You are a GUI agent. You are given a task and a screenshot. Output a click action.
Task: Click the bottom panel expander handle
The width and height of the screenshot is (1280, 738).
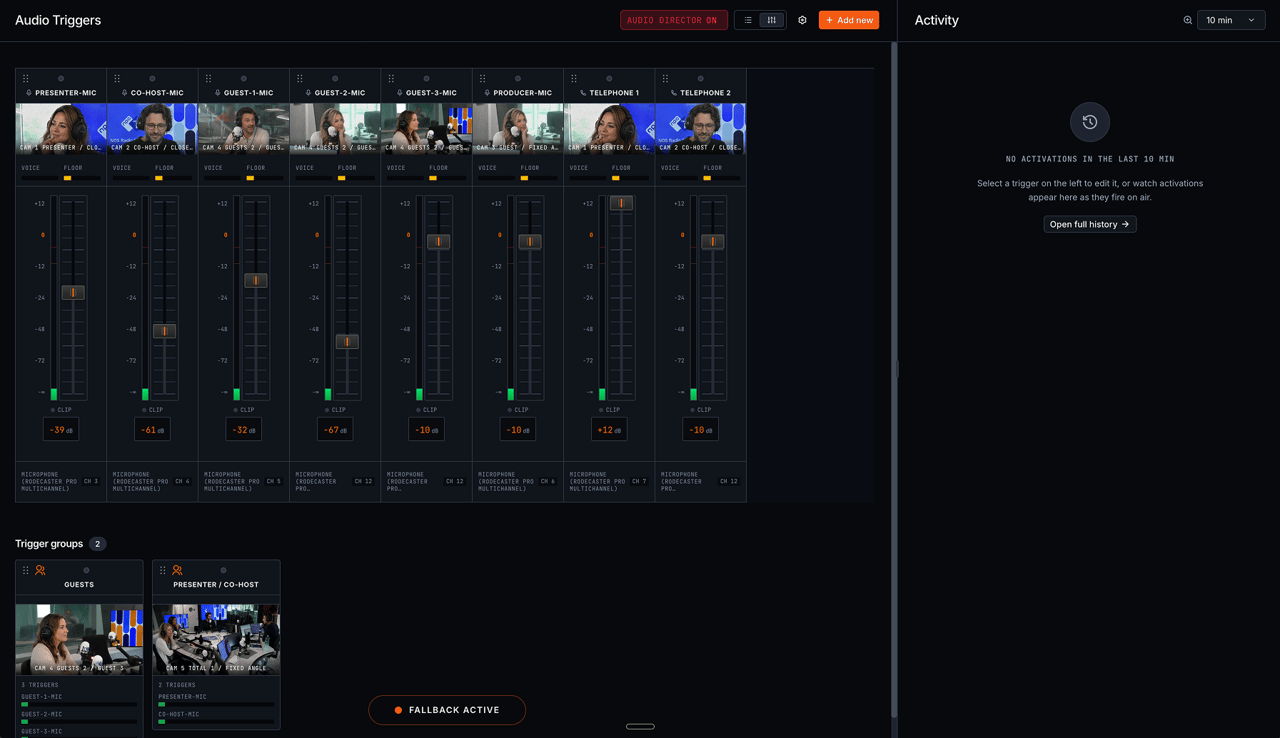point(640,727)
